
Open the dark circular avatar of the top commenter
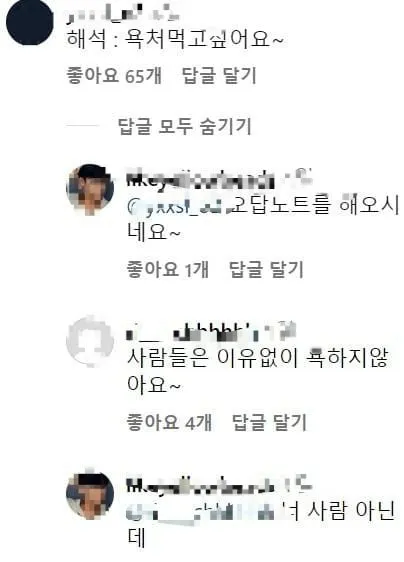(29, 22)
